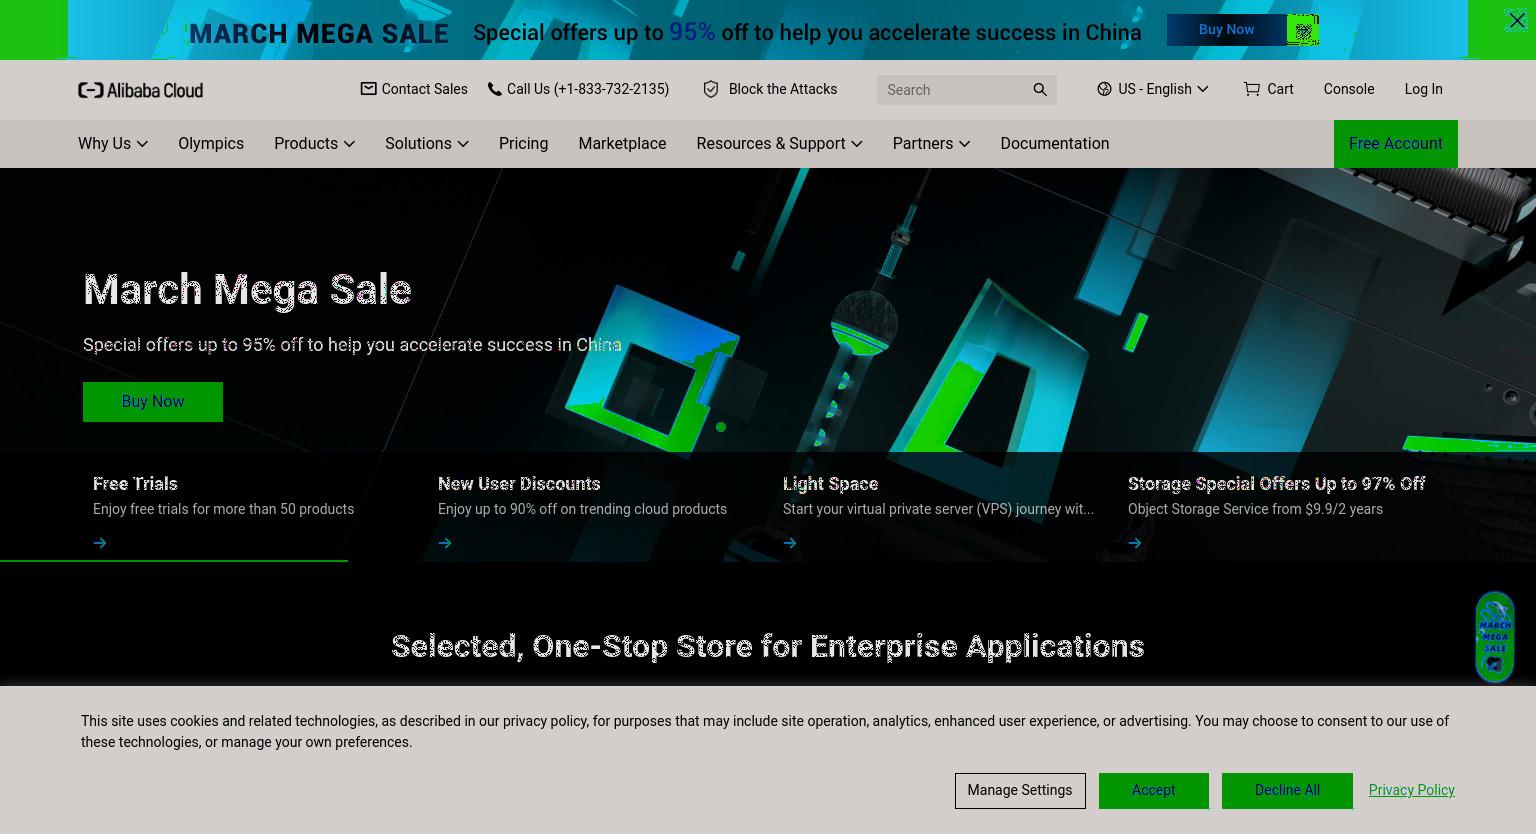The width and height of the screenshot is (1536, 834).
Task: Click the Cart link text
Action: coord(1280,89)
